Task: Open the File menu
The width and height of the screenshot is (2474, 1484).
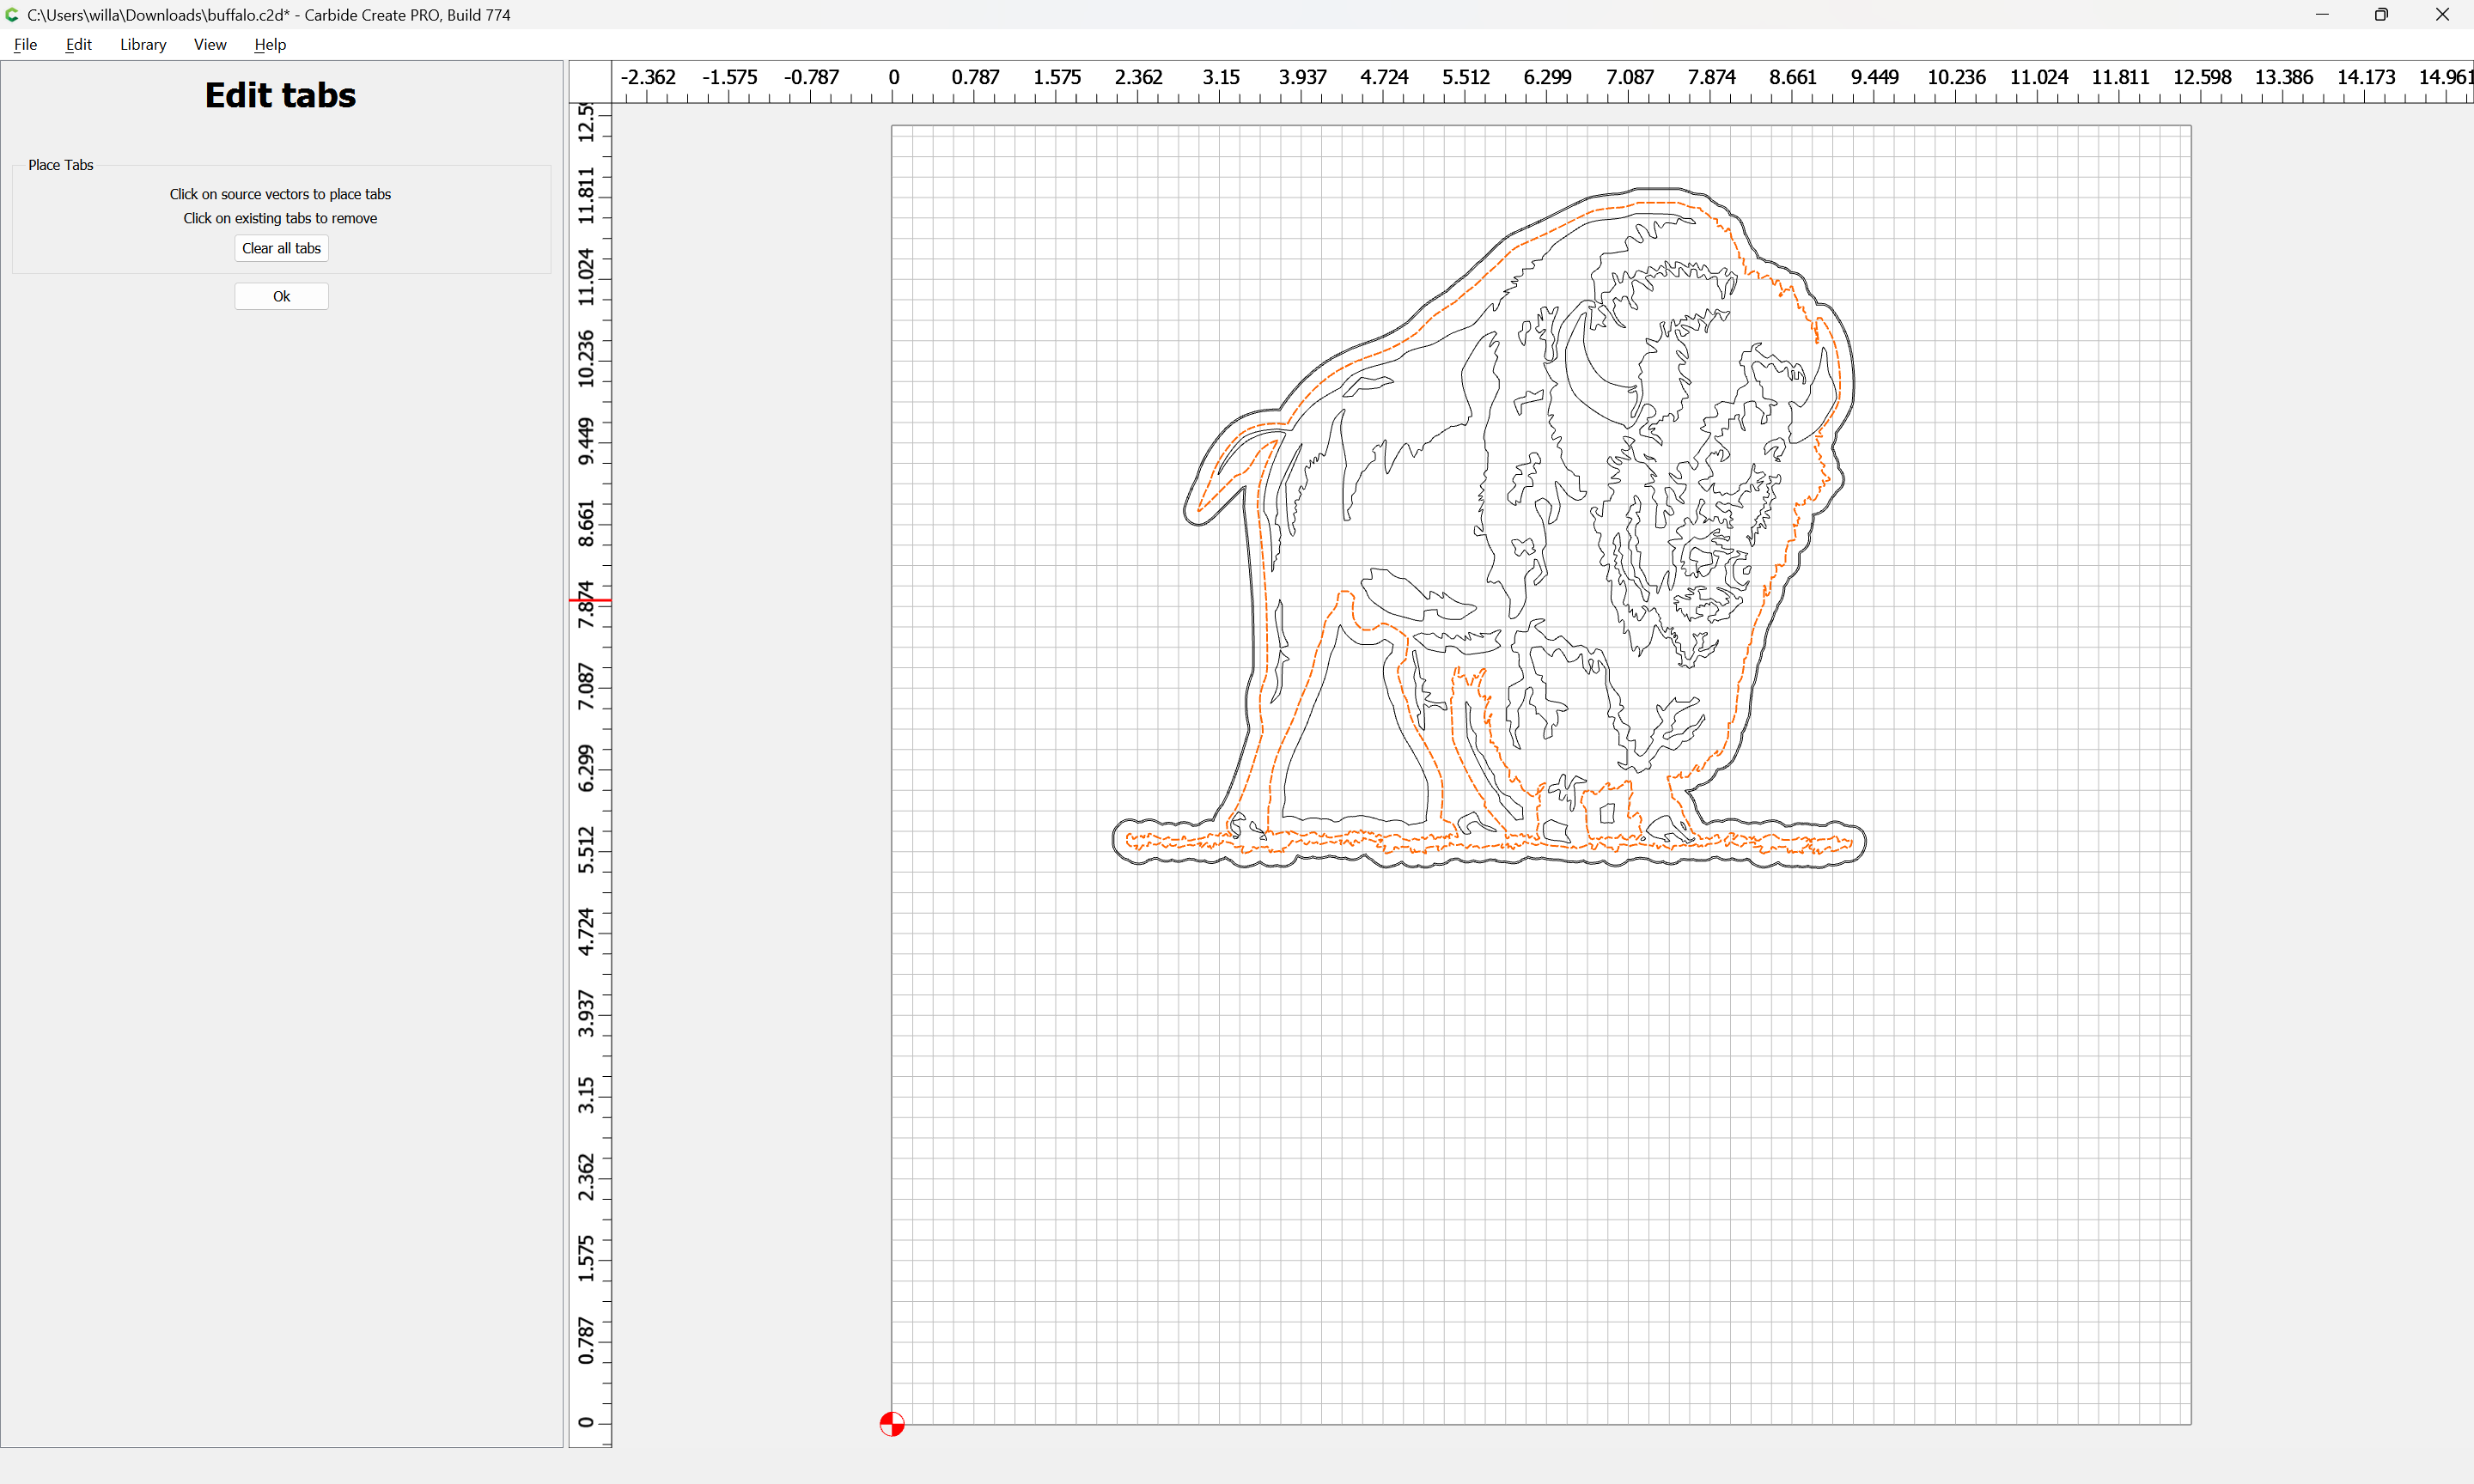Action: [26, 44]
